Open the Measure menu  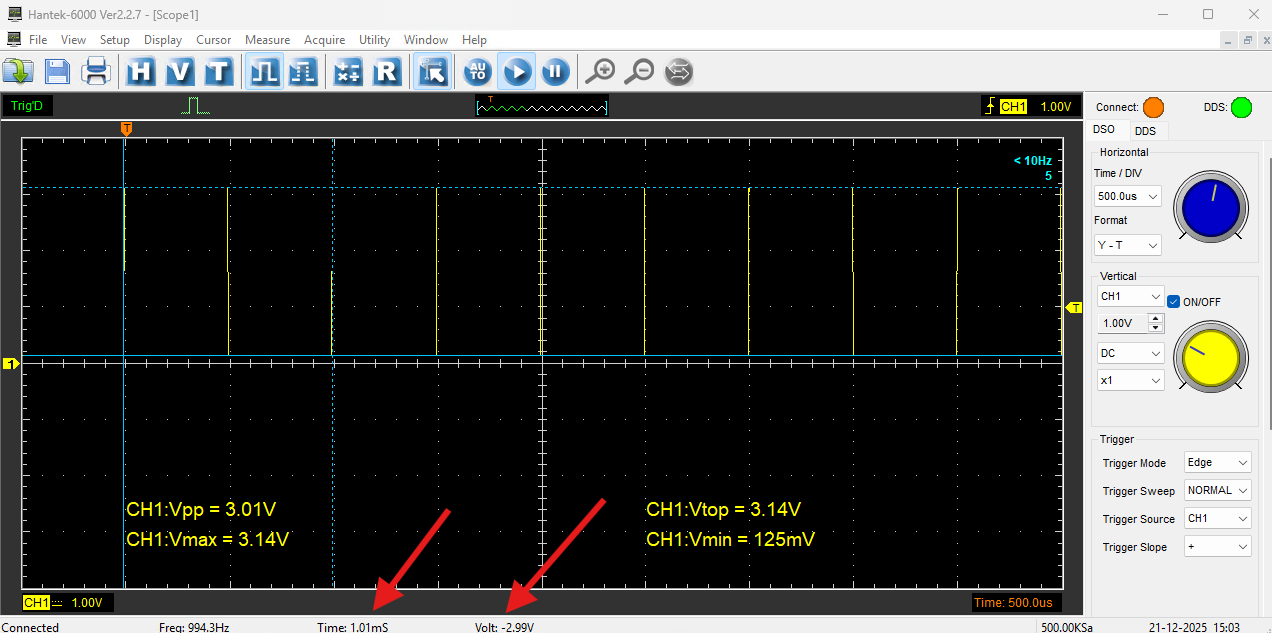click(268, 40)
